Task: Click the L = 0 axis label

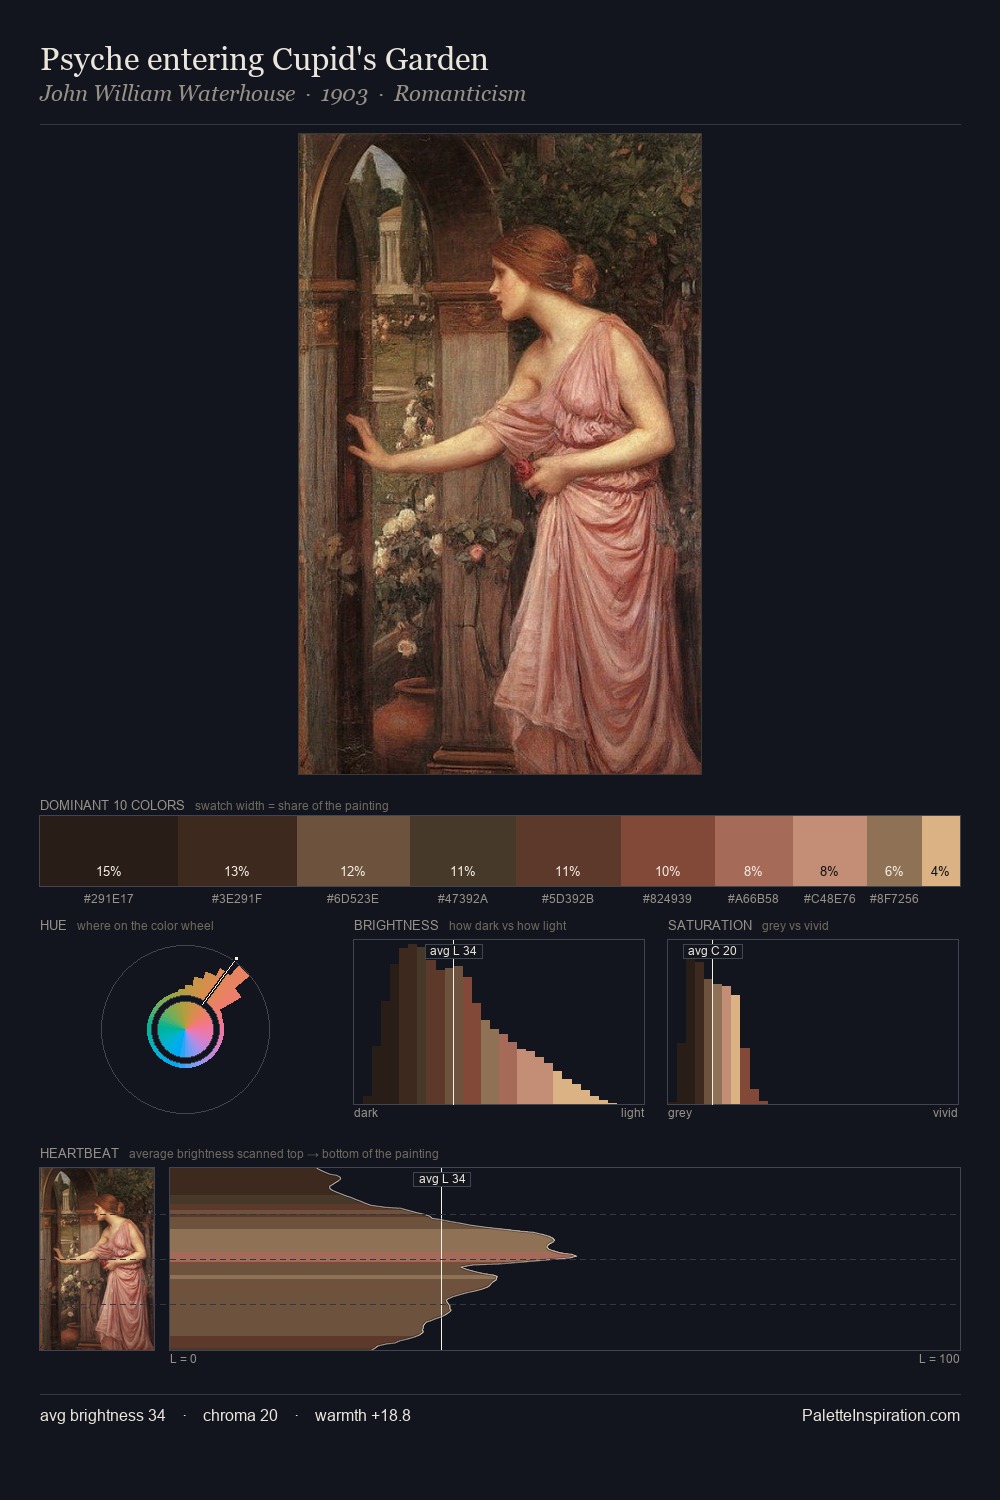Action: [183, 1359]
